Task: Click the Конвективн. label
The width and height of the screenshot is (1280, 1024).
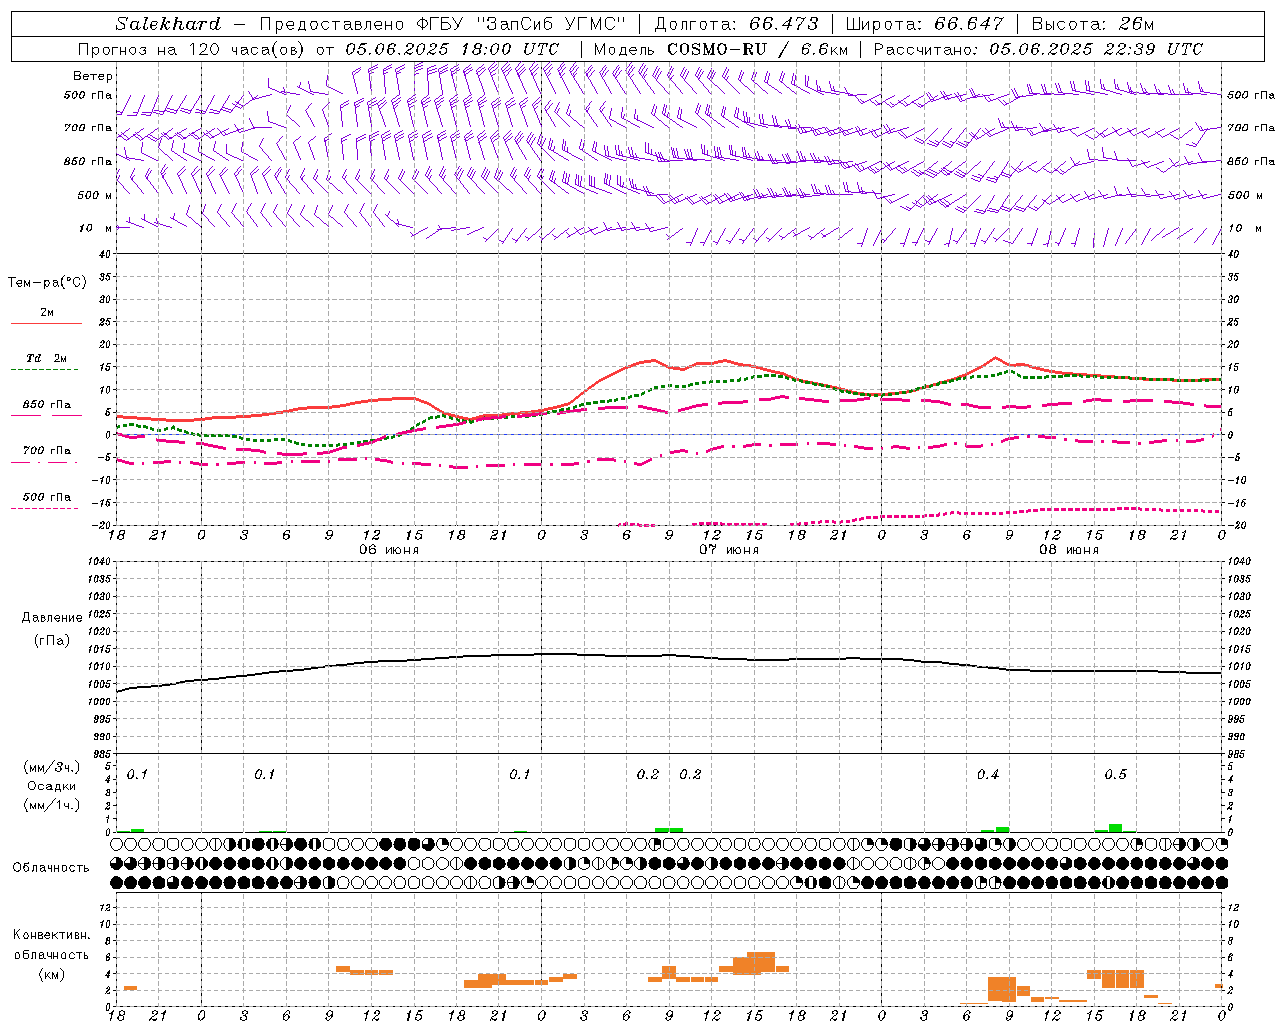Action: pos(51,935)
